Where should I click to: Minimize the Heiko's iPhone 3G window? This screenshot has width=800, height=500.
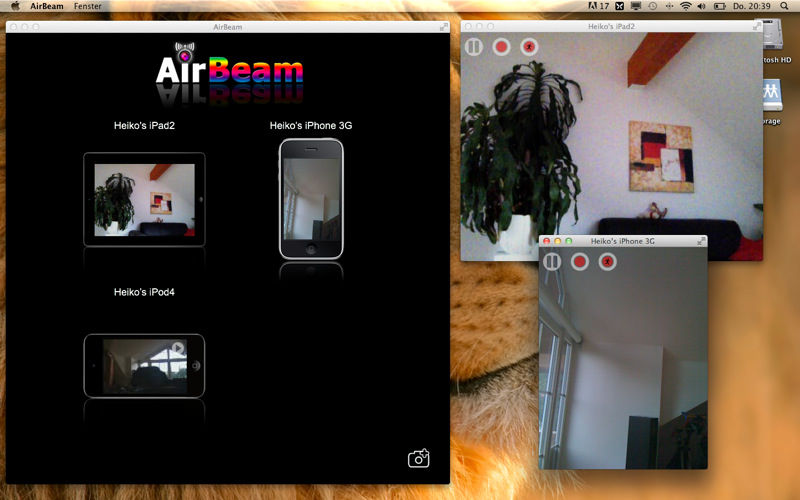click(558, 241)
